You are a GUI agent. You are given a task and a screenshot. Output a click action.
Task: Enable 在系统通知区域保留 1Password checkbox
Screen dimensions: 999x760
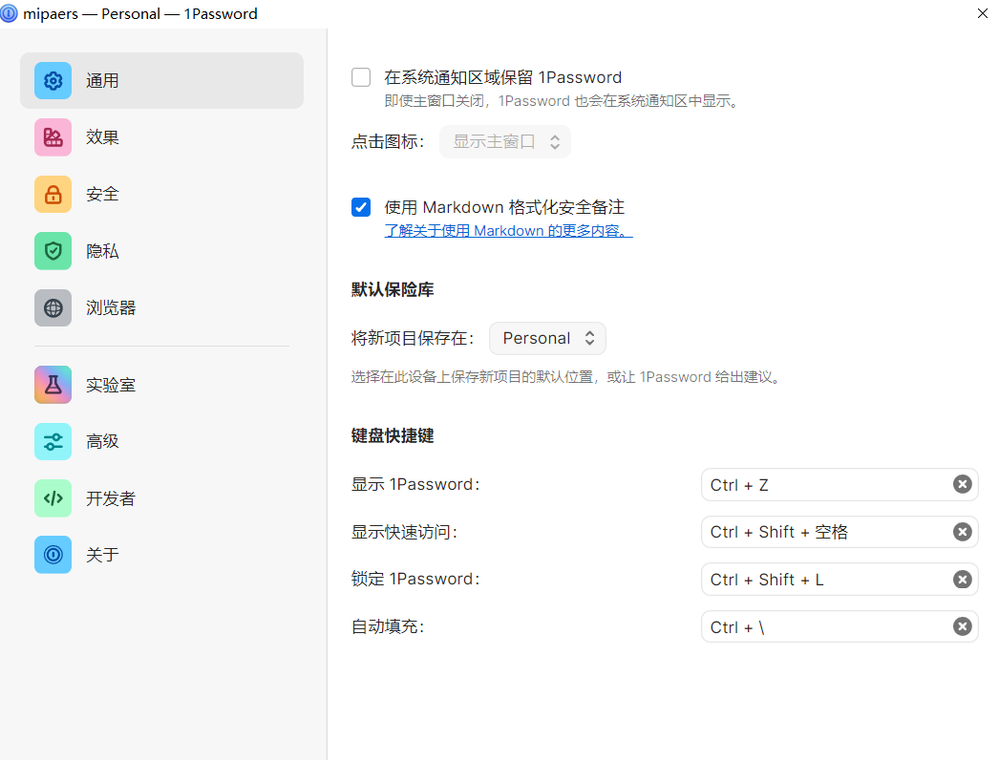click(361, 78)
